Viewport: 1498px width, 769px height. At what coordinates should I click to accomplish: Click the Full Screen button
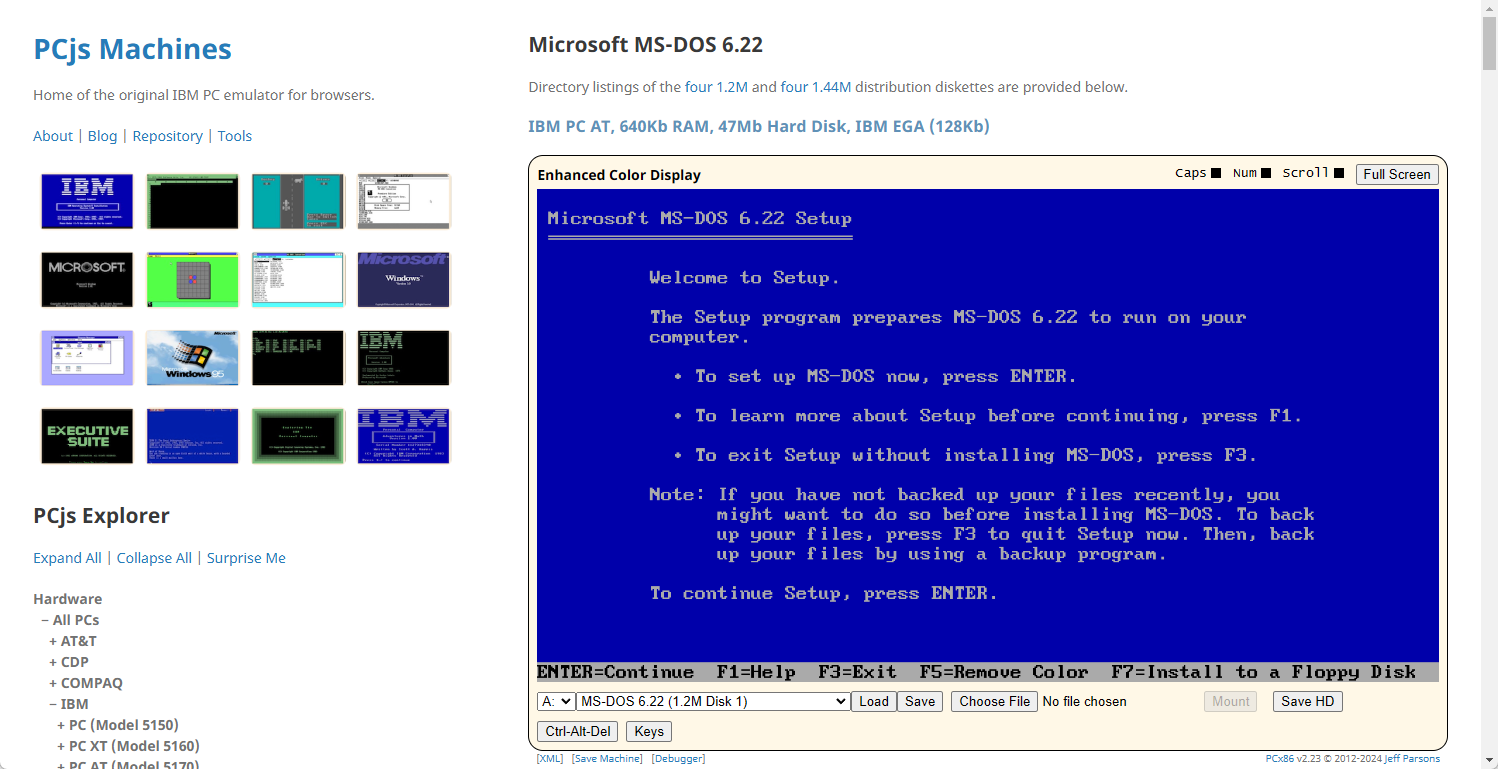point(1397,174)
